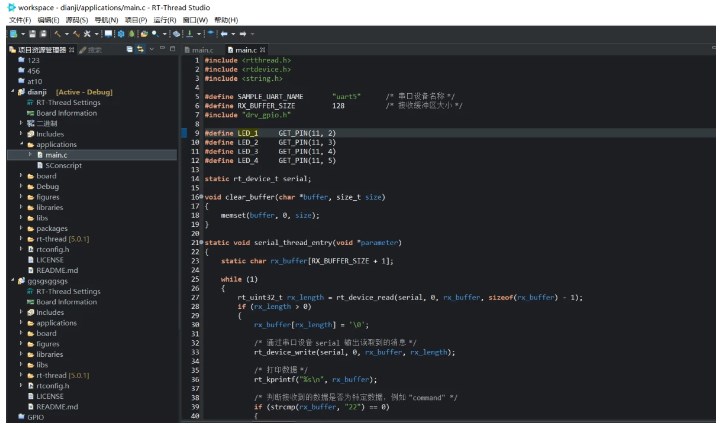Open the 帮助(H) menu
Image resolution: width=721 pixels, height=424 pixels.
point(226,20)
